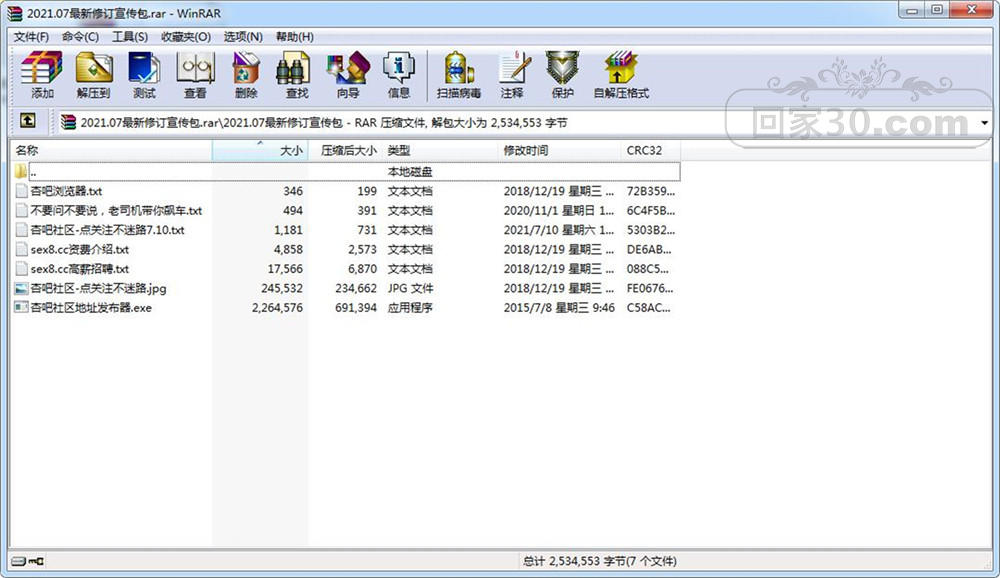Select file 不要问不要说，老司机带你飙车.txt
The width and height of the screenshot is (1000, 578).
tap(116, 211)
